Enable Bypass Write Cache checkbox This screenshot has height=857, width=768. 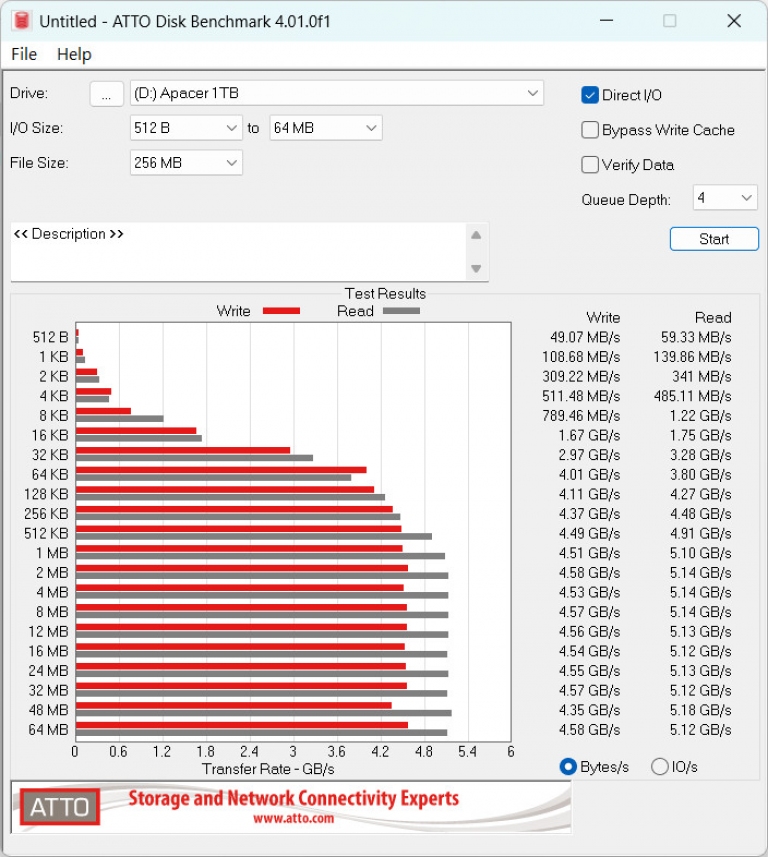tap(589, 130)
